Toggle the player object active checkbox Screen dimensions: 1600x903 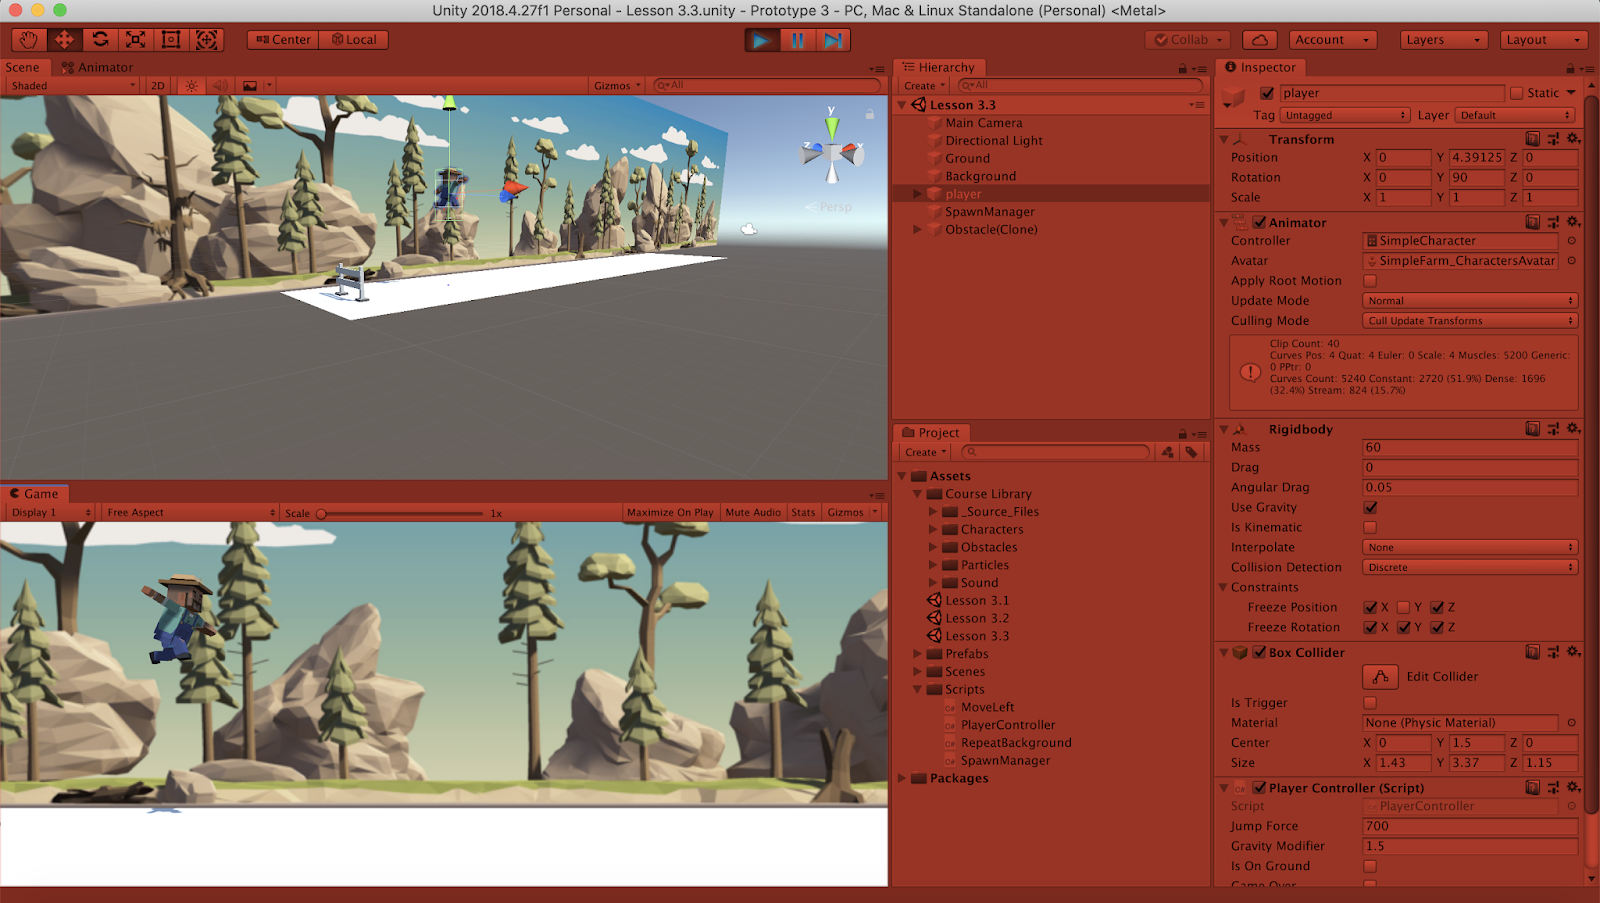point(1267,93)
